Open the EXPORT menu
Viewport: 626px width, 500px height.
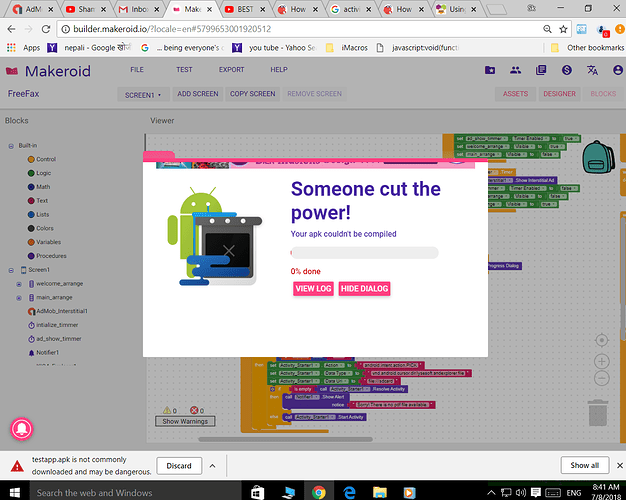(231, 70)
